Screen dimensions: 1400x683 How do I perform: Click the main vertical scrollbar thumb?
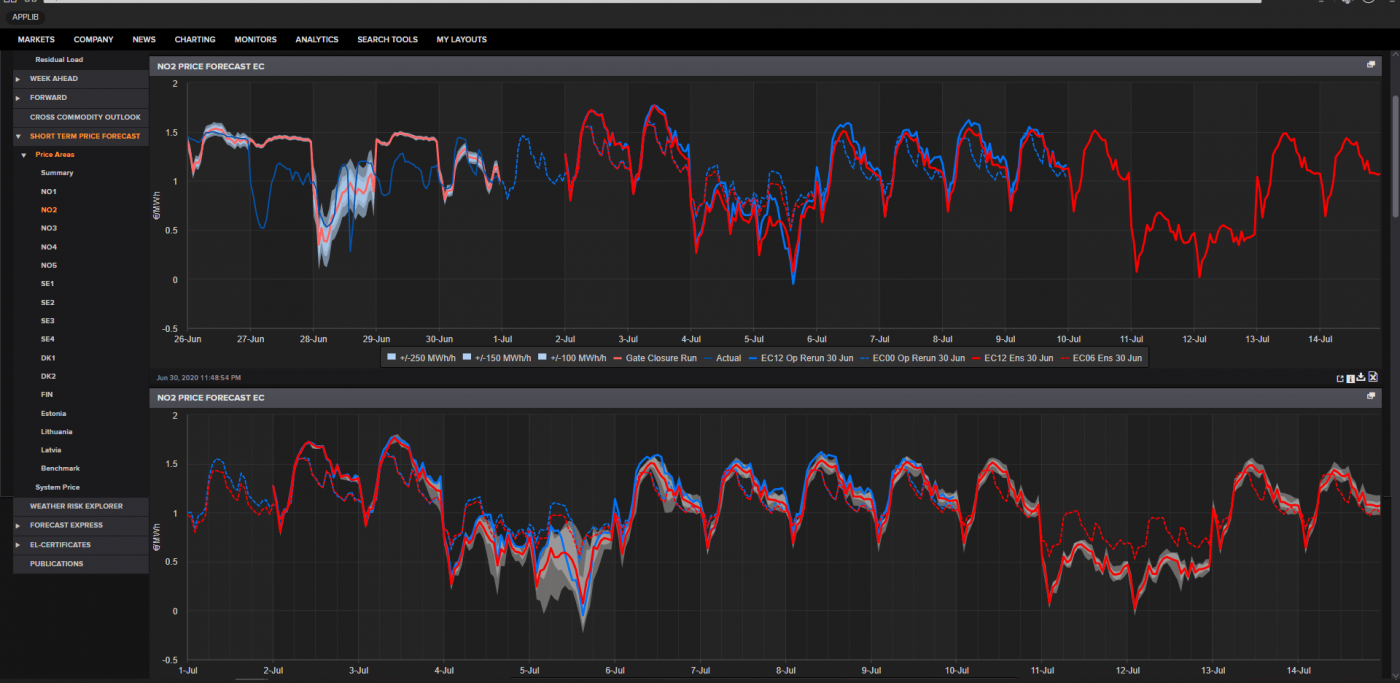pyautogui.click(x=1395, y=155)
